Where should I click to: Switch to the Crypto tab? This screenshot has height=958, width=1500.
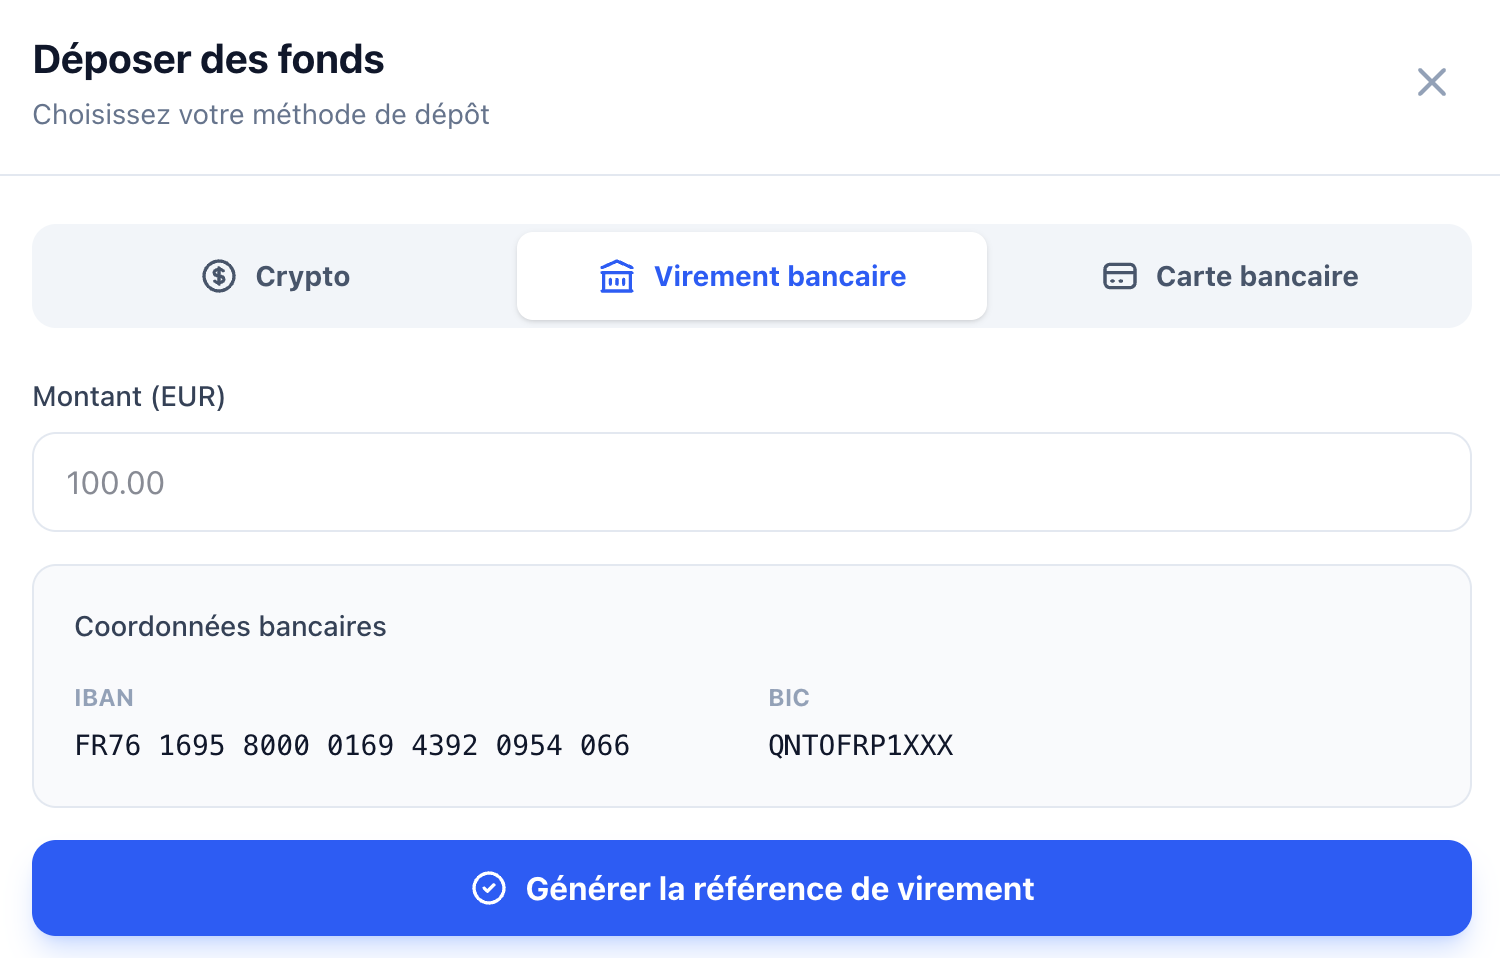click(x=276, y=276)
